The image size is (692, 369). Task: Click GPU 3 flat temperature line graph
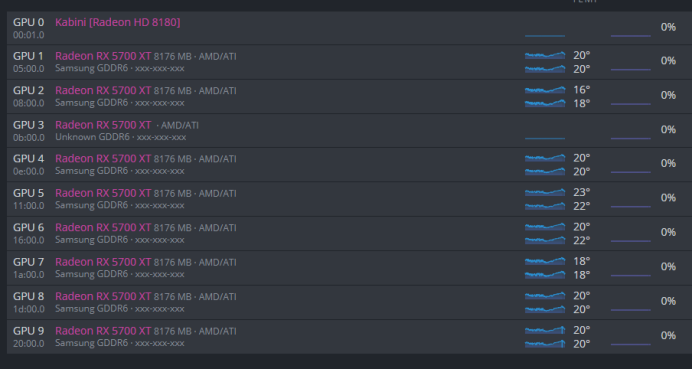click(x=545, y=138)
